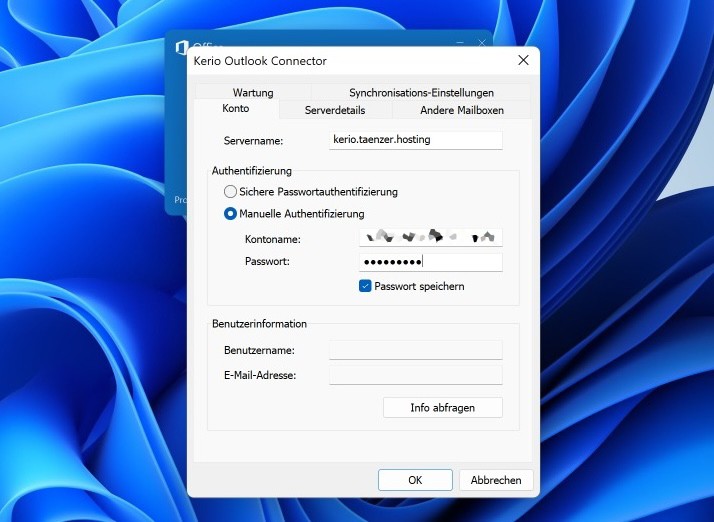Open the Synchronisations-Einstellungen tab
Image resolution: width=714 pixels, height=522 pixels.
click(421, 92)
